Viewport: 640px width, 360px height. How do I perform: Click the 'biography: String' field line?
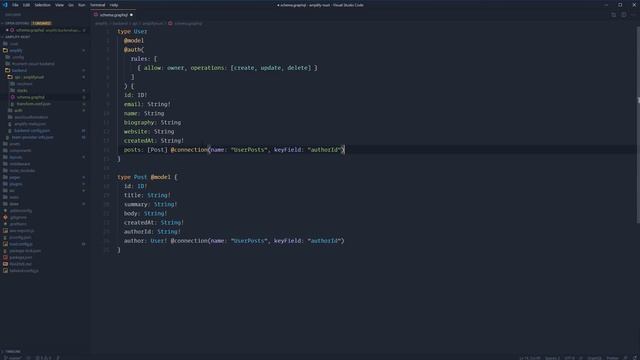point(152,122)
